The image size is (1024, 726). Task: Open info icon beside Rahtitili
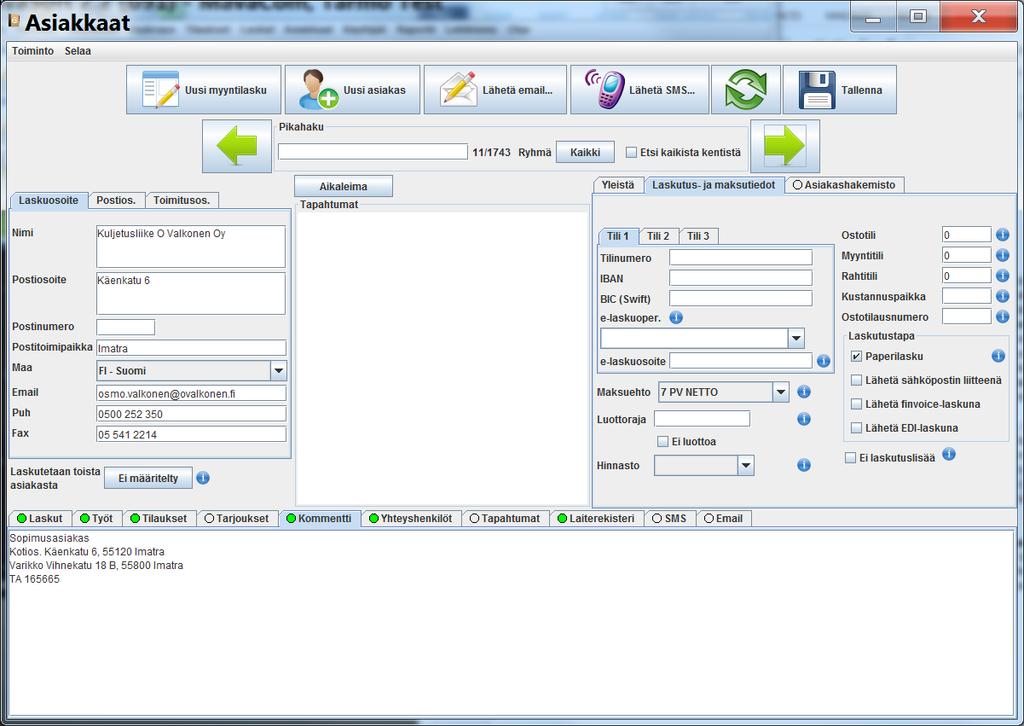tap(1002, 276)
